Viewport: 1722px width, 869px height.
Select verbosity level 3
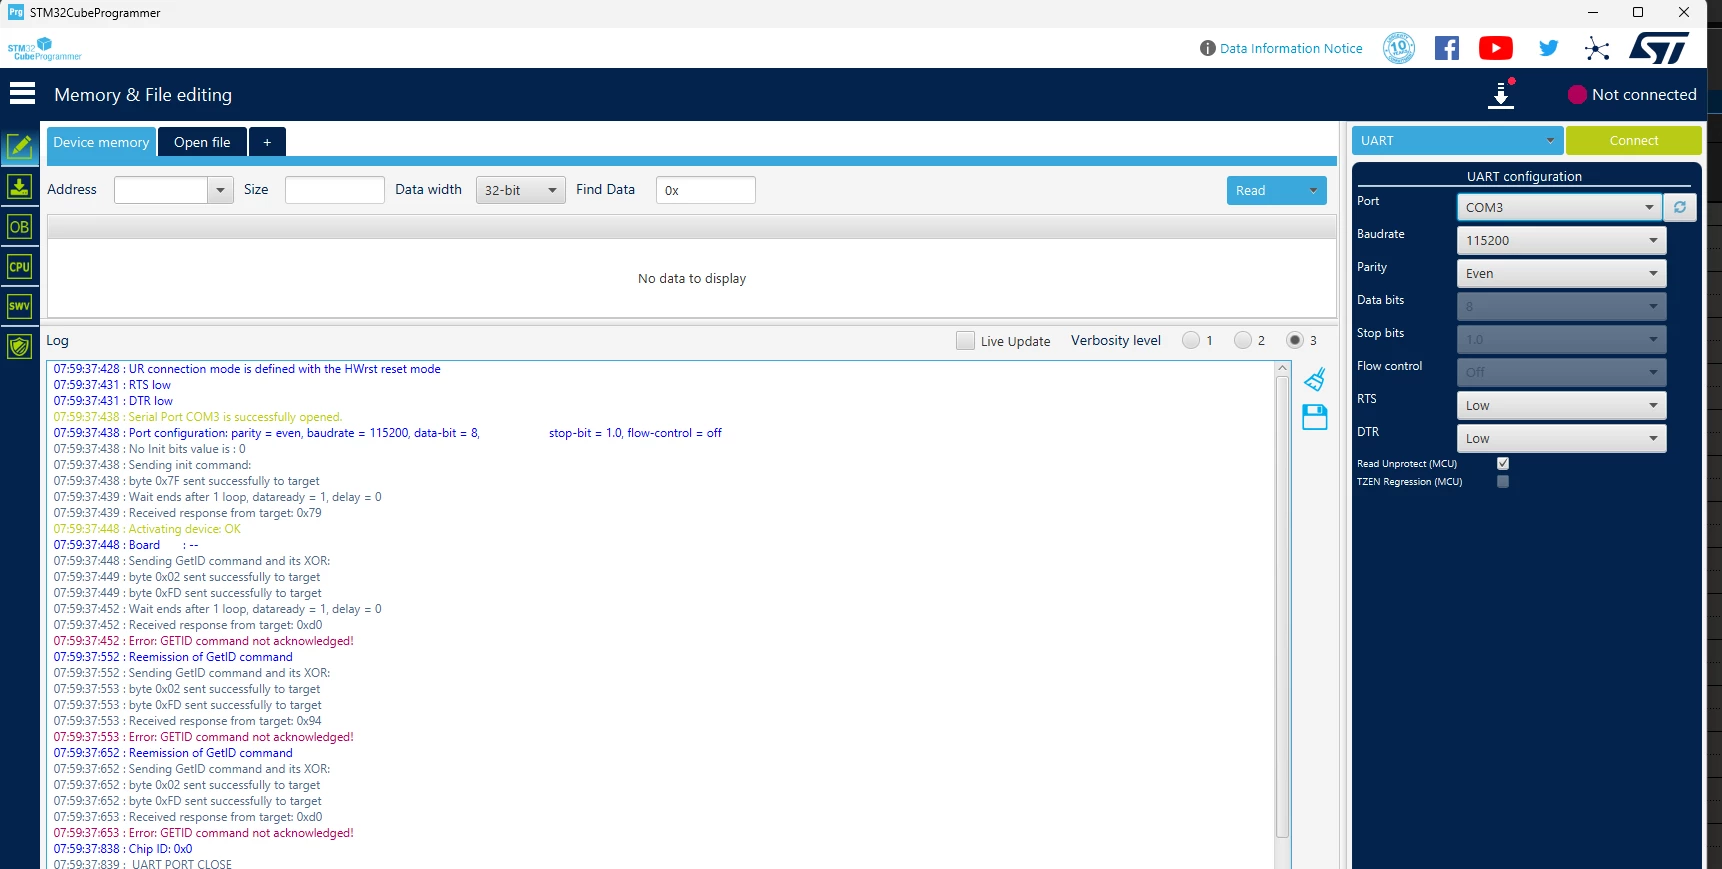(x=1295, y=341)
